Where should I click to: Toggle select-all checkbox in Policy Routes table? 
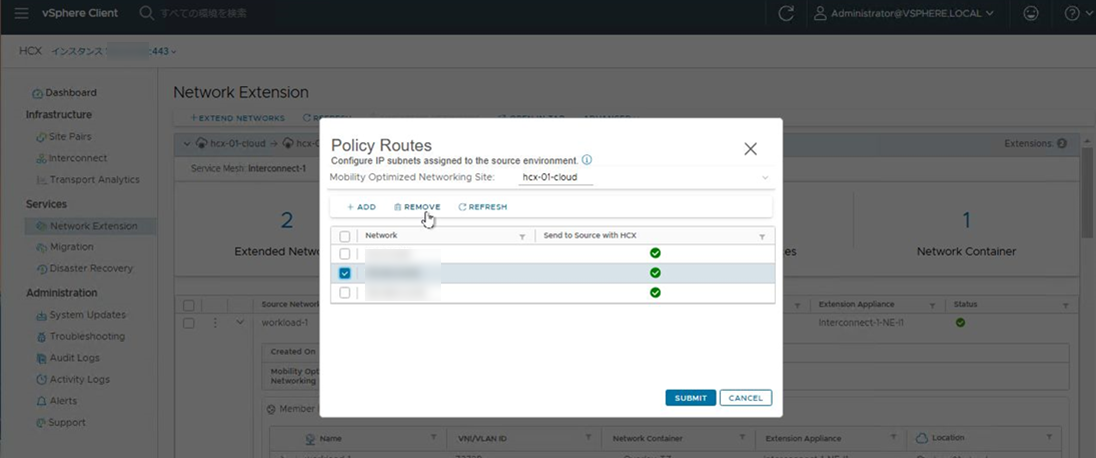345,237
